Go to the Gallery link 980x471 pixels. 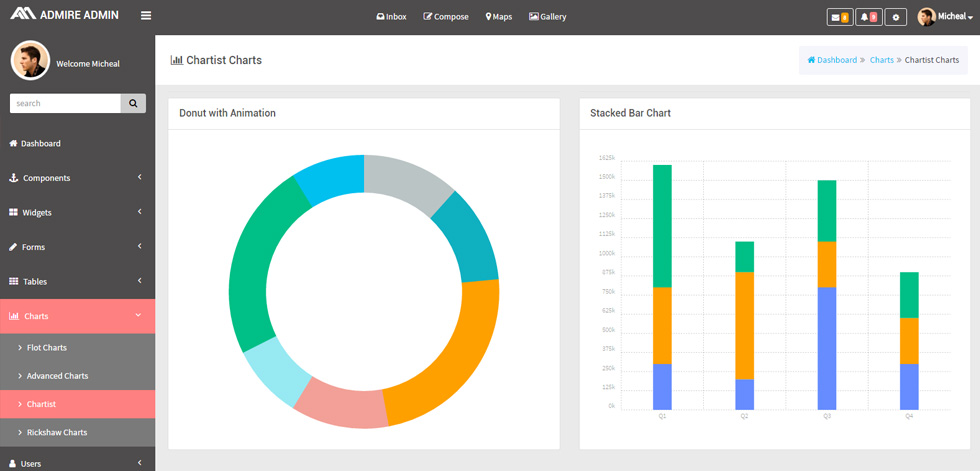tap(548, 17)
